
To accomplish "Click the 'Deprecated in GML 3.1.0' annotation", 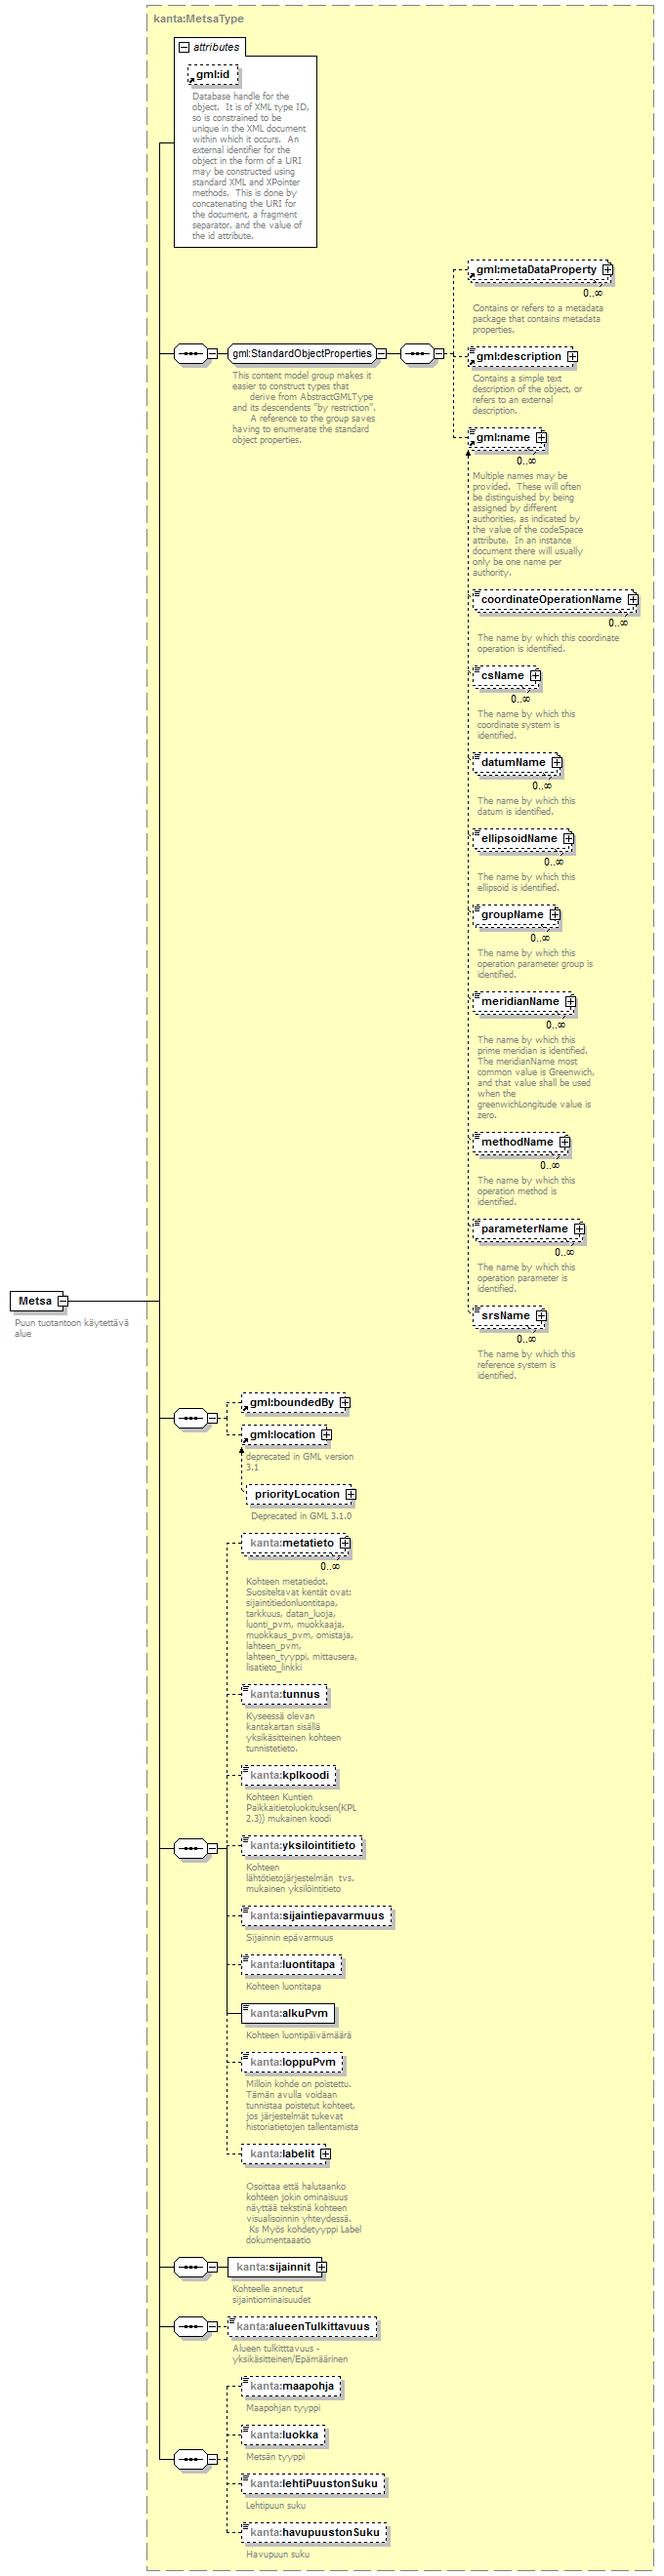I will pos(301,1516).
